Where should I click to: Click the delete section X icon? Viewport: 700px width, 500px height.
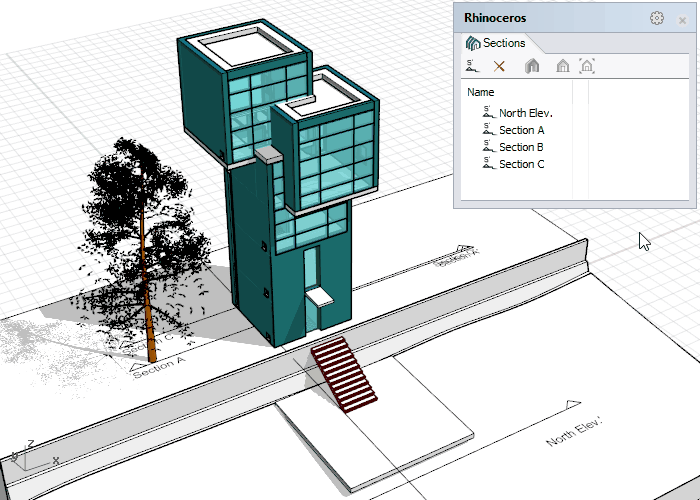coord(499,66)
